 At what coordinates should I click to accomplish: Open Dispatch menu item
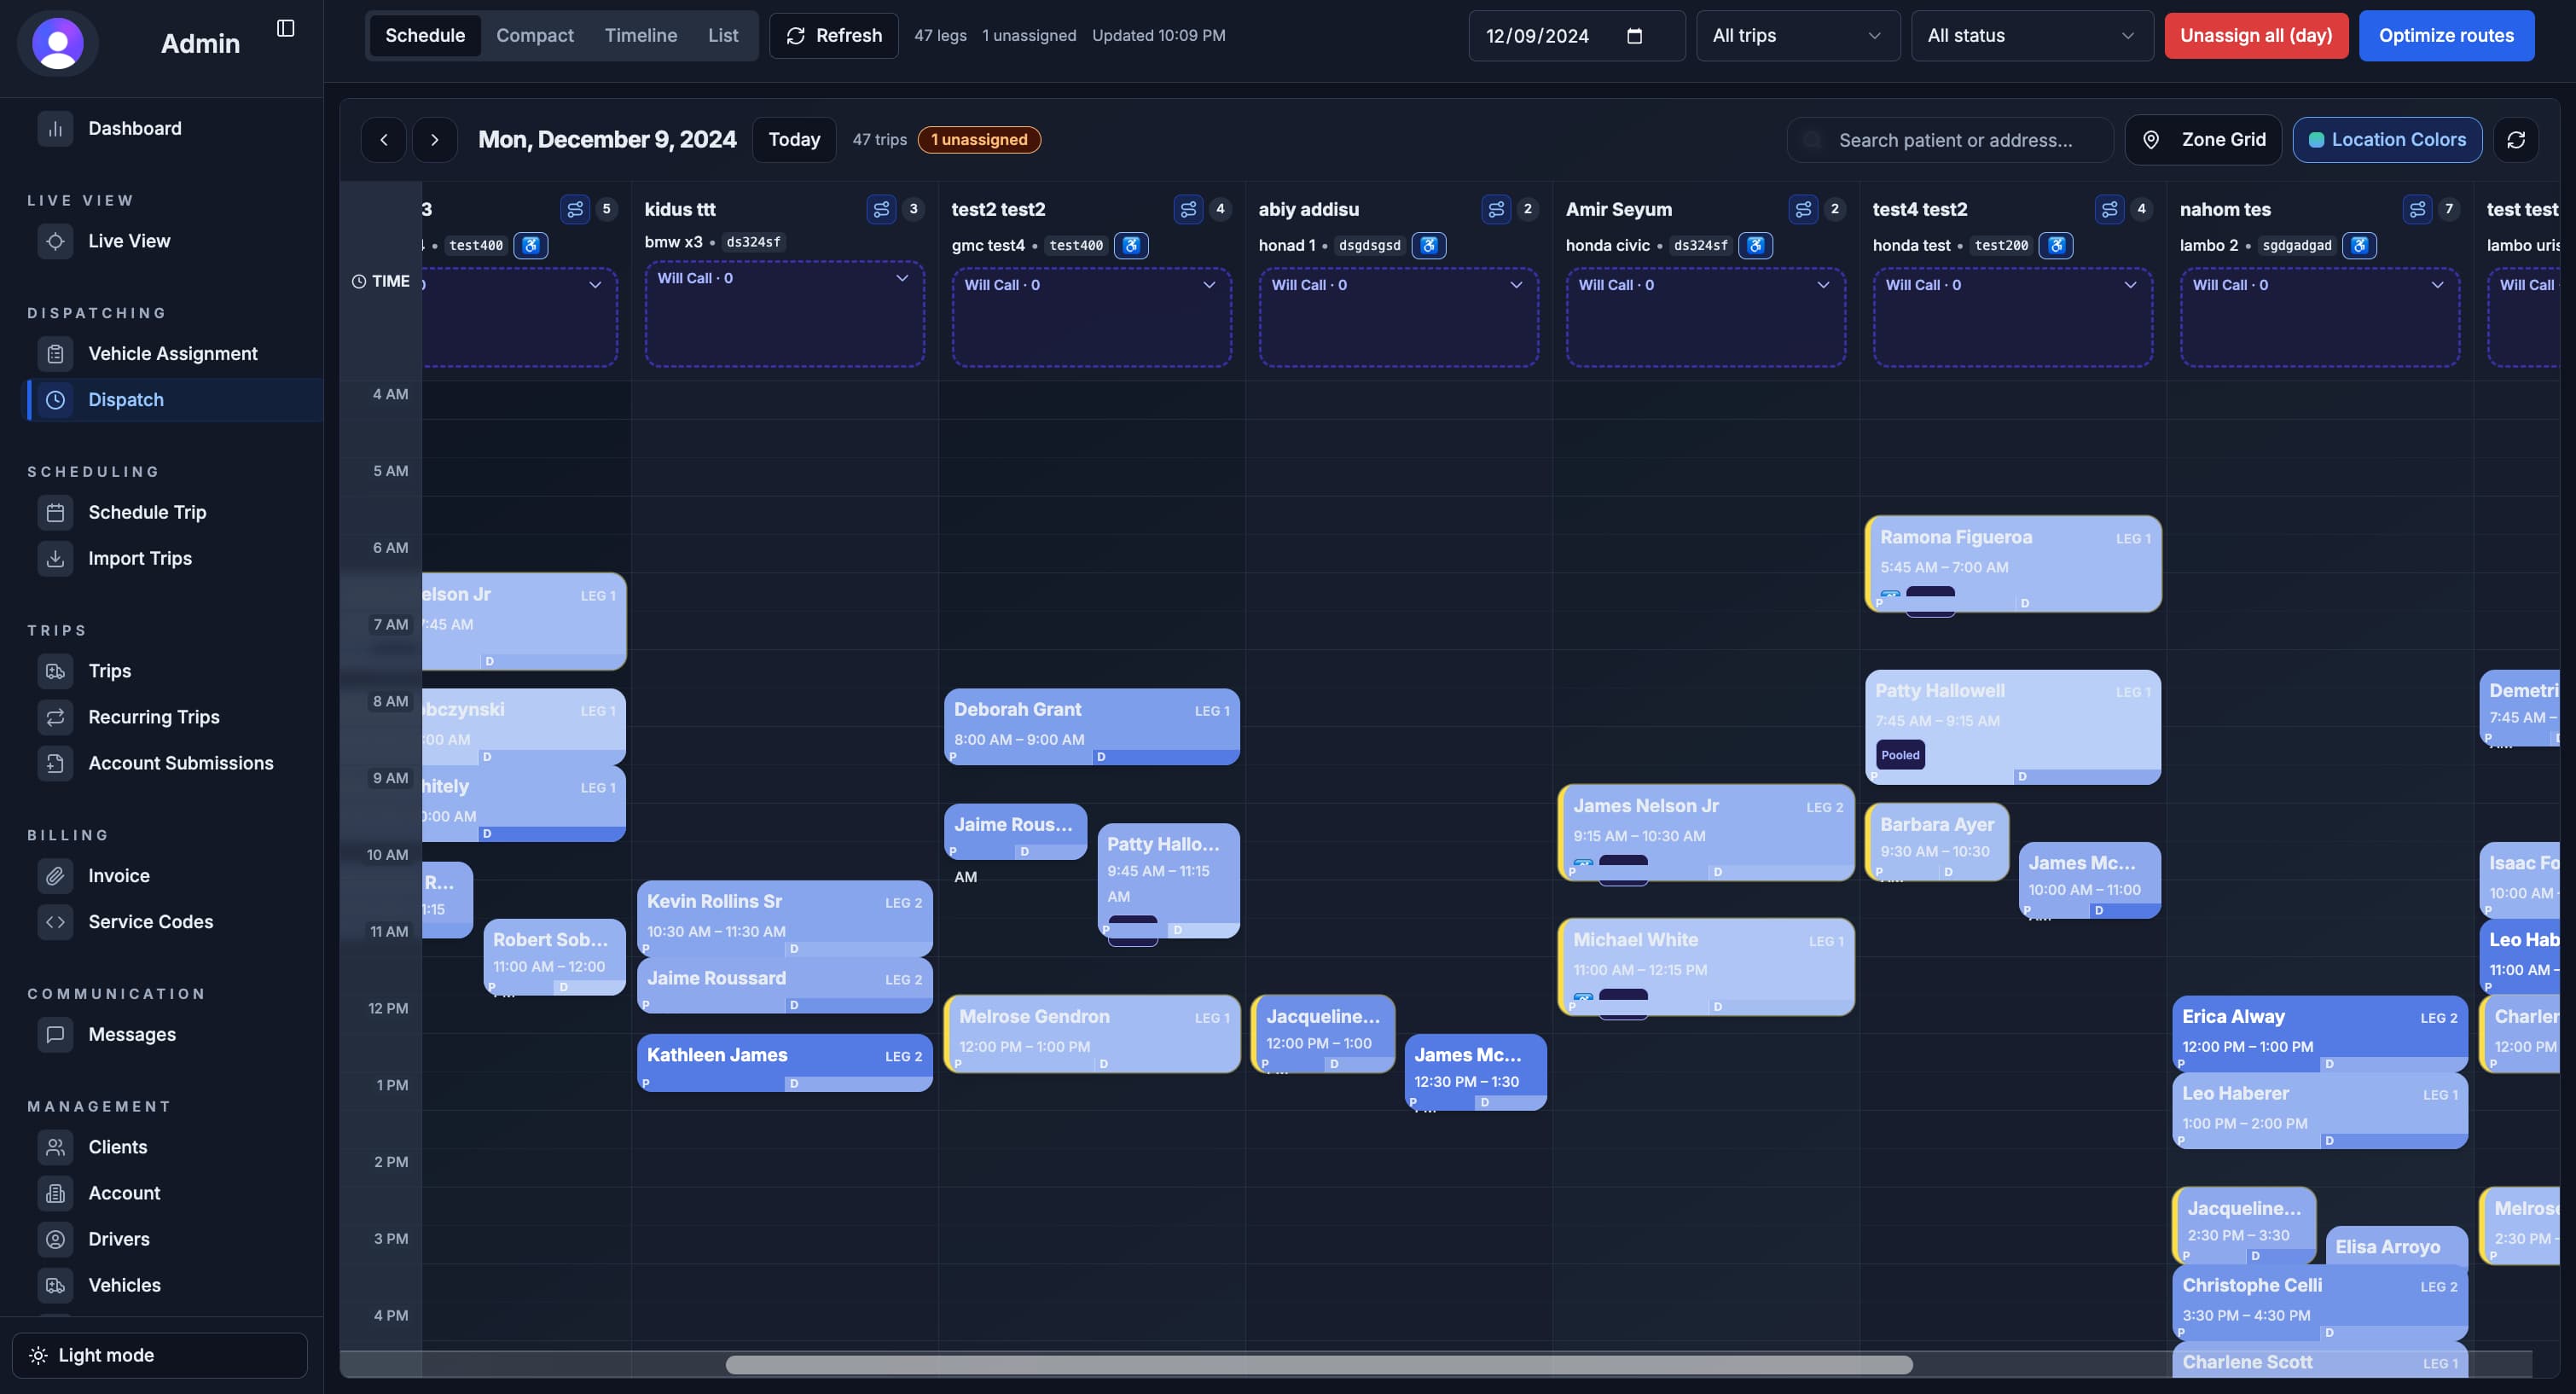point(172,400)
